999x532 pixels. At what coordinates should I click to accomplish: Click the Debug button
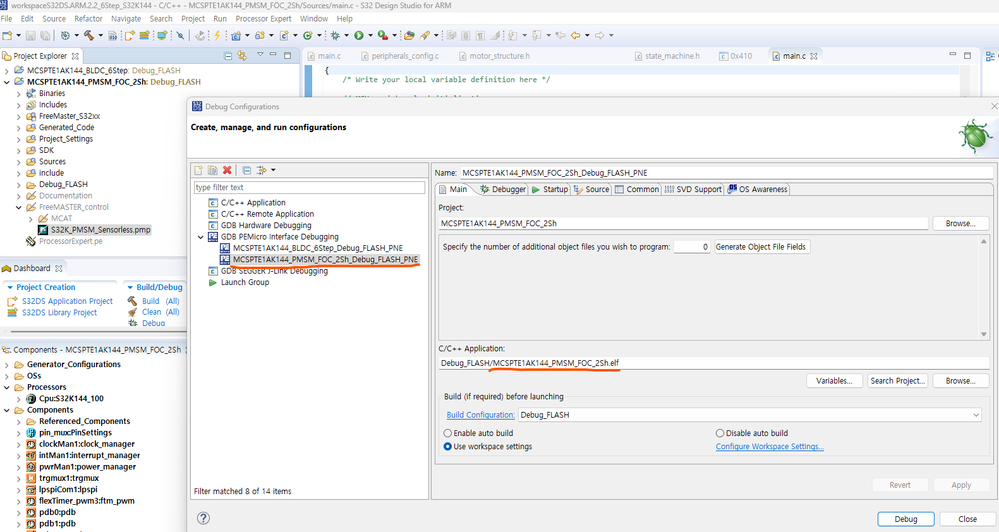[905, 519]
